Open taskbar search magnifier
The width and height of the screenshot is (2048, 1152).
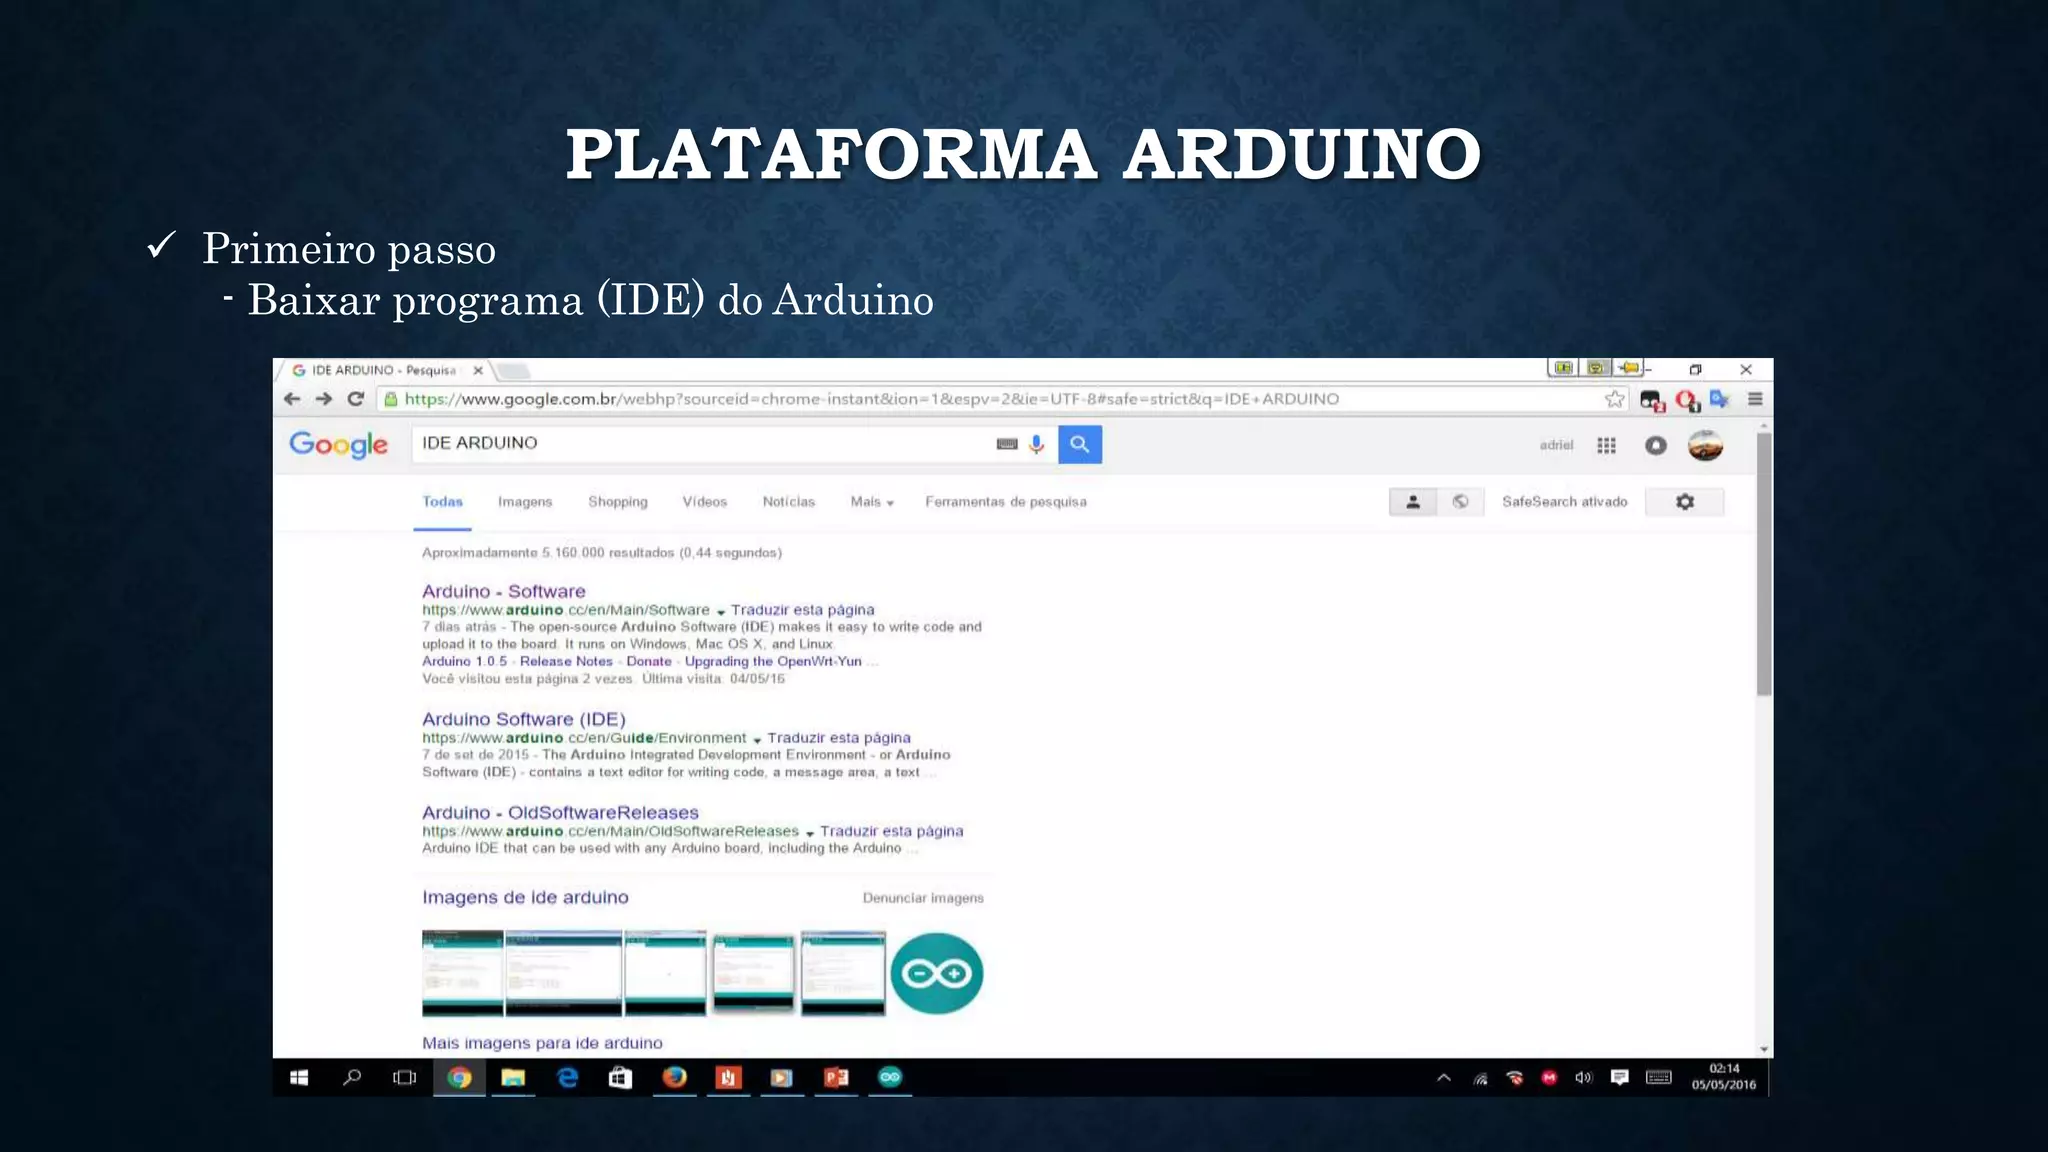coord(352,1077)
